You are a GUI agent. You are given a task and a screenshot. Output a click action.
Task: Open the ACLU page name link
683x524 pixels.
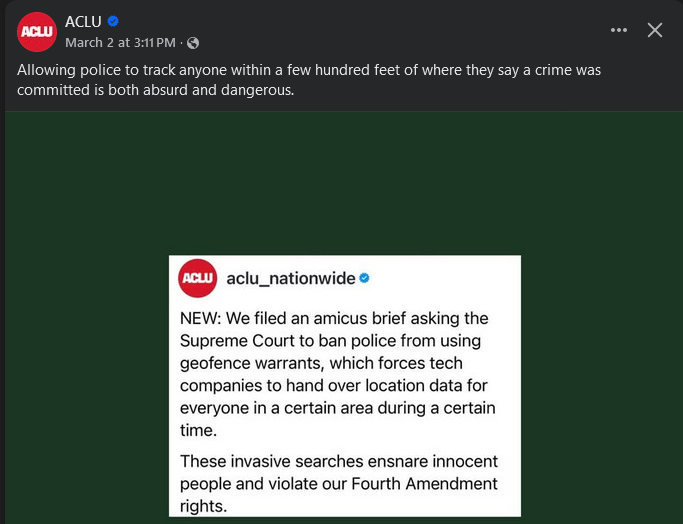pyautogui.click(x=83, y=22)
